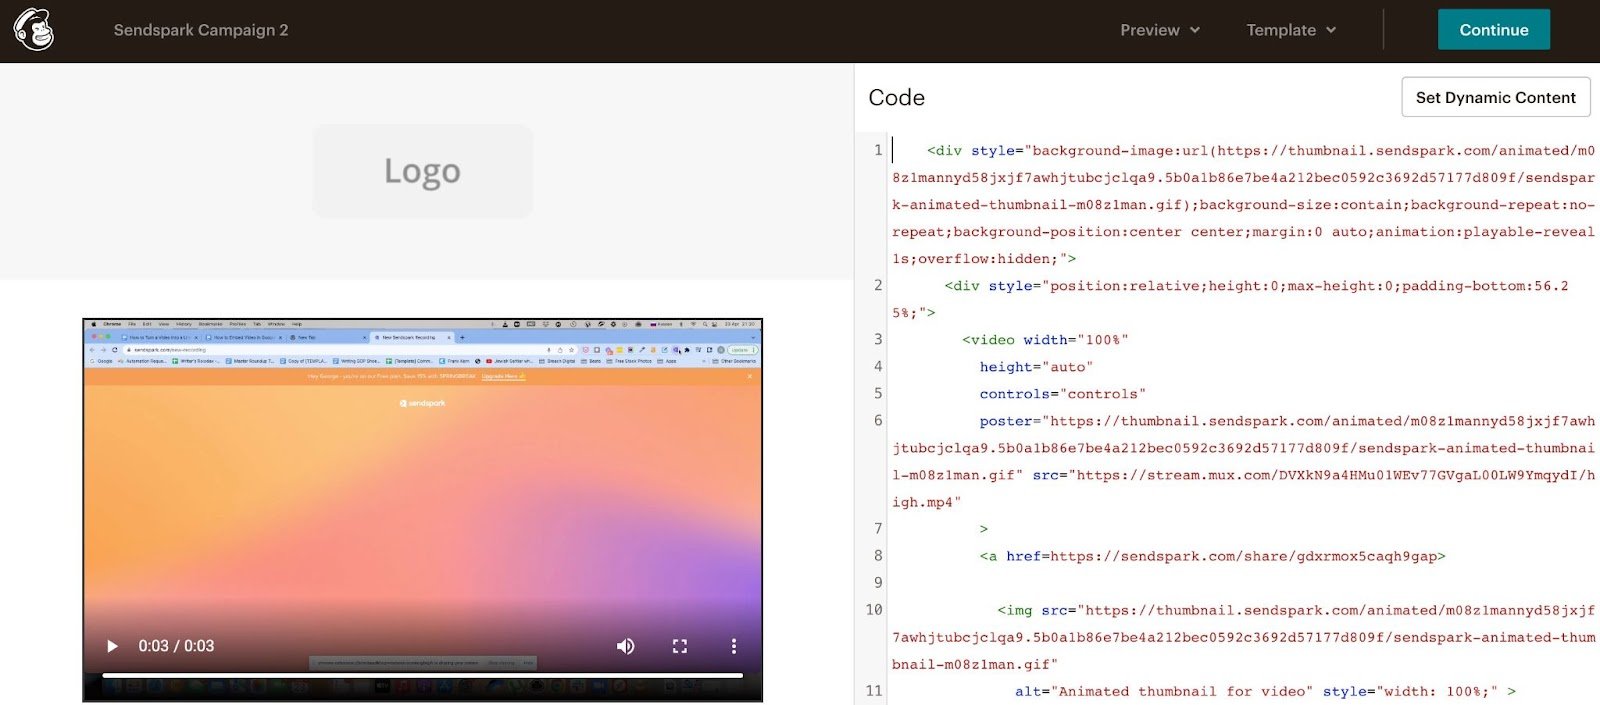This screenshot has width=1600, height=705.
Task: Enter fullscreen mode on the video
Action: coord(680,646)
